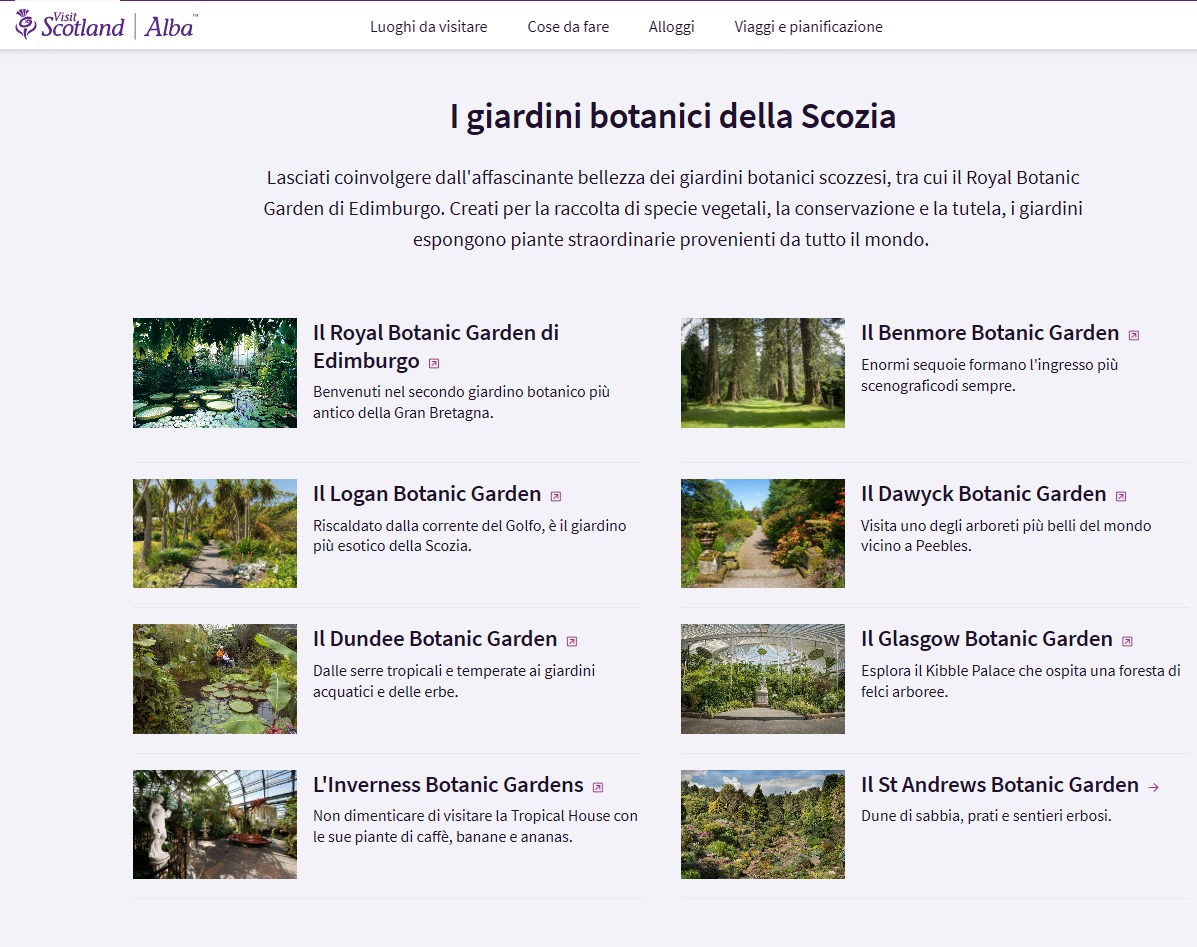The height and width of the screenshot is (947, 1197).
Task: Open Il Dundee Botanic Garden link
Action: pos(435,639)
